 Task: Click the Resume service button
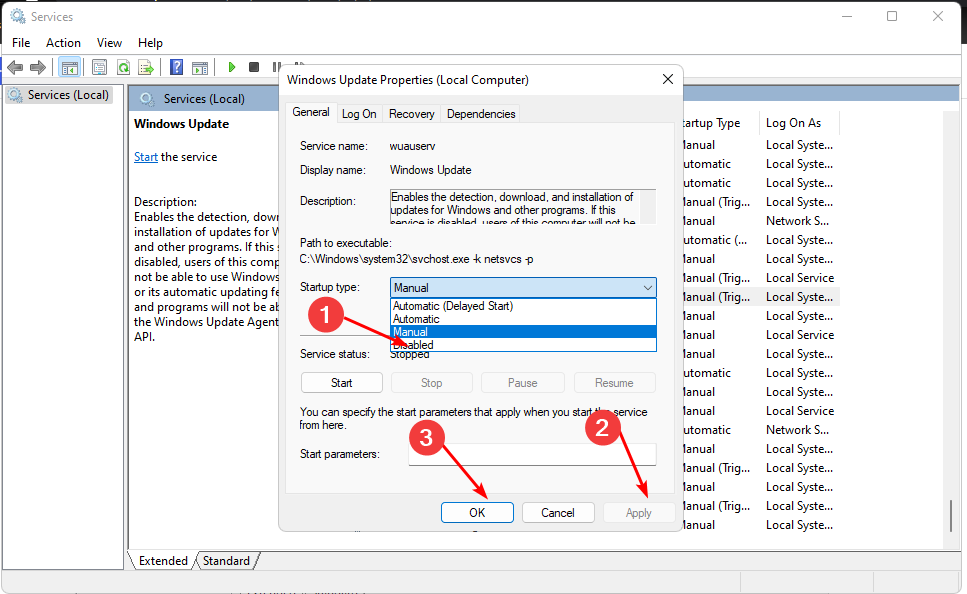[x=614, y=383]
